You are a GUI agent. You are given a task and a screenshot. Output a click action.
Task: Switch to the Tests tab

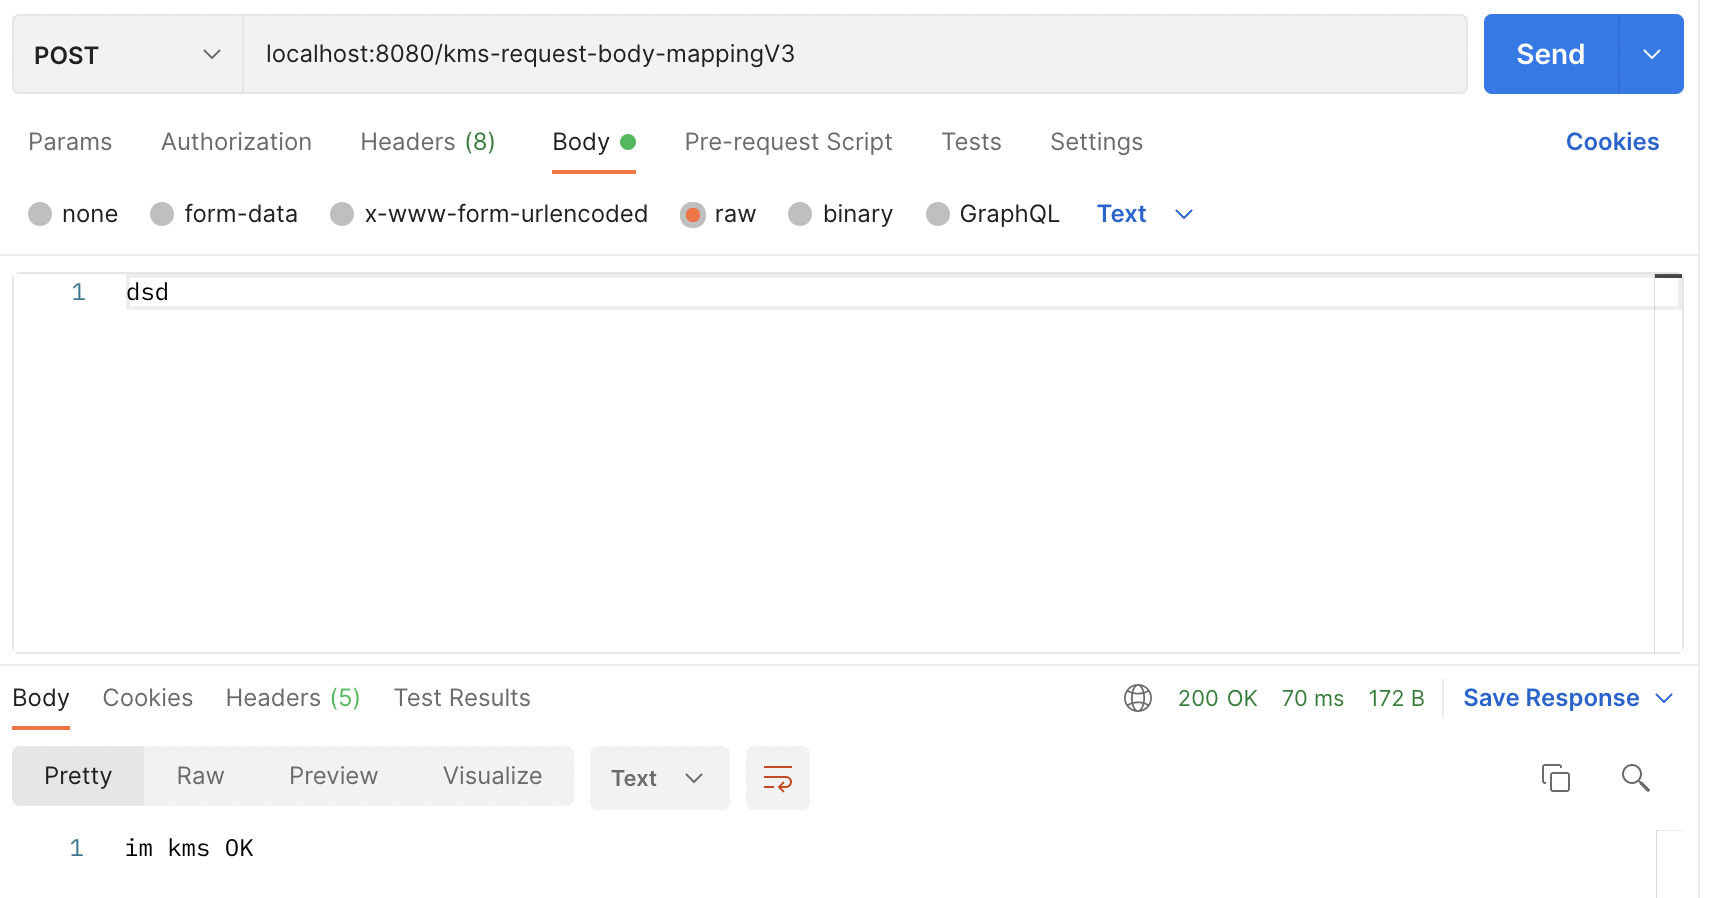(971, 142)
